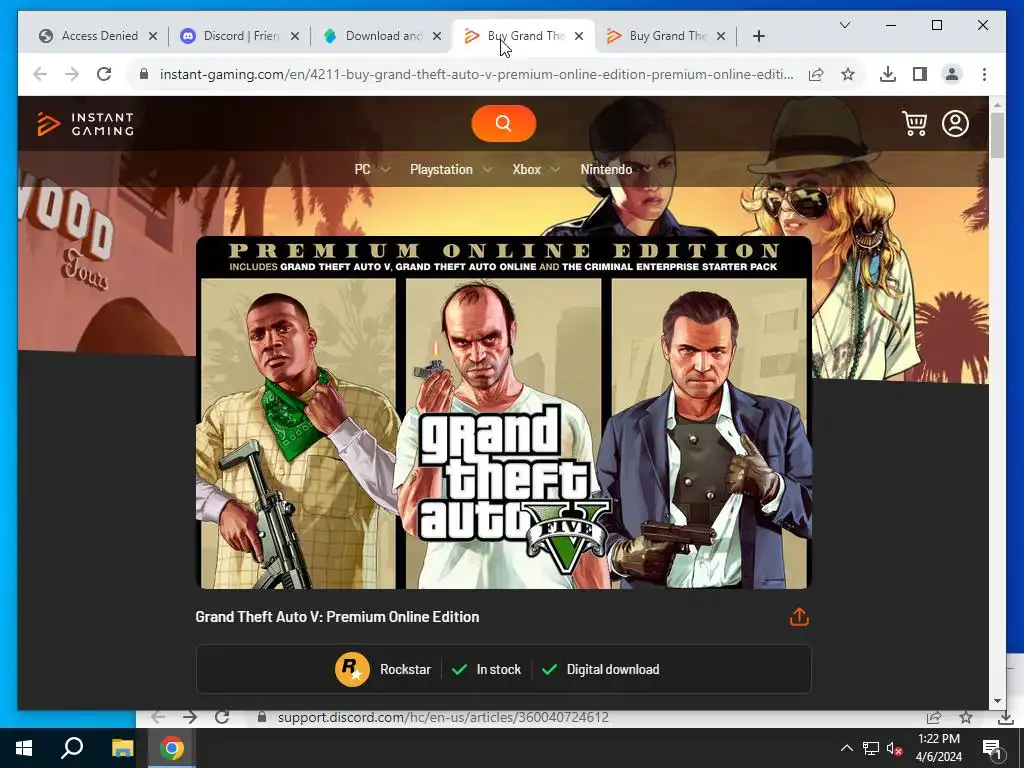Open Chrome downloads icon
1024x768 pixels.
click(x=888, y=74)
